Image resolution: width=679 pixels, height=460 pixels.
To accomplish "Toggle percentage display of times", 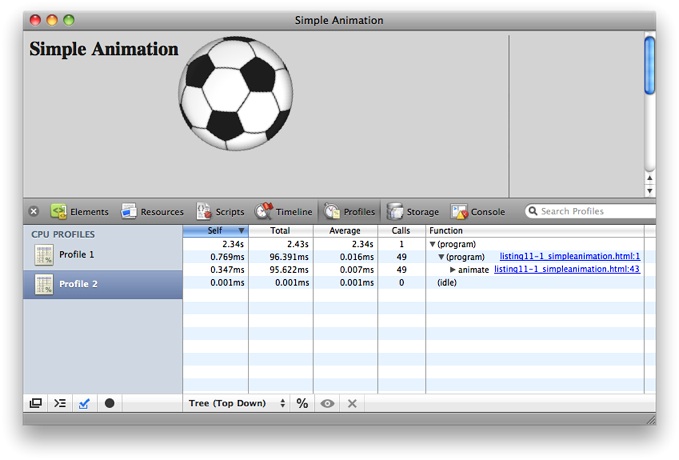I will tap(302, 403).
